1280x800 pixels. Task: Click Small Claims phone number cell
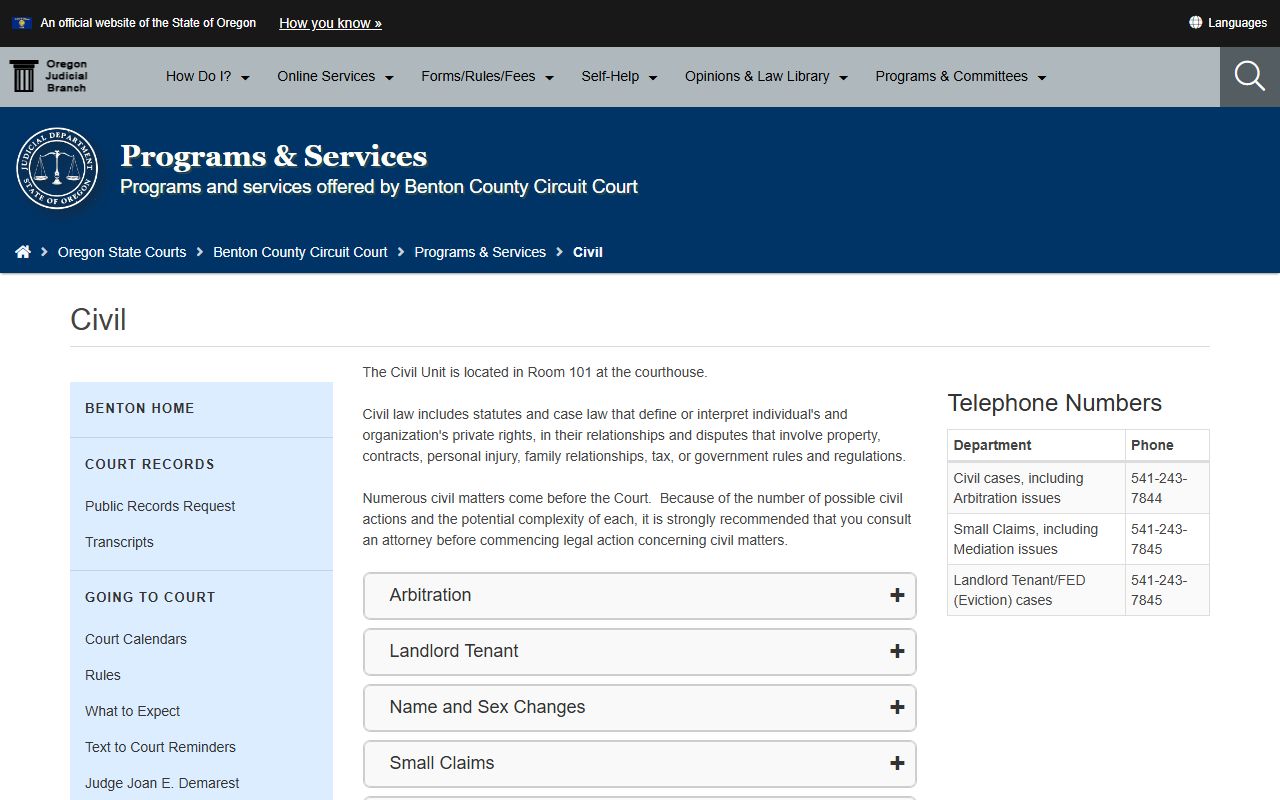(1167, 539)
